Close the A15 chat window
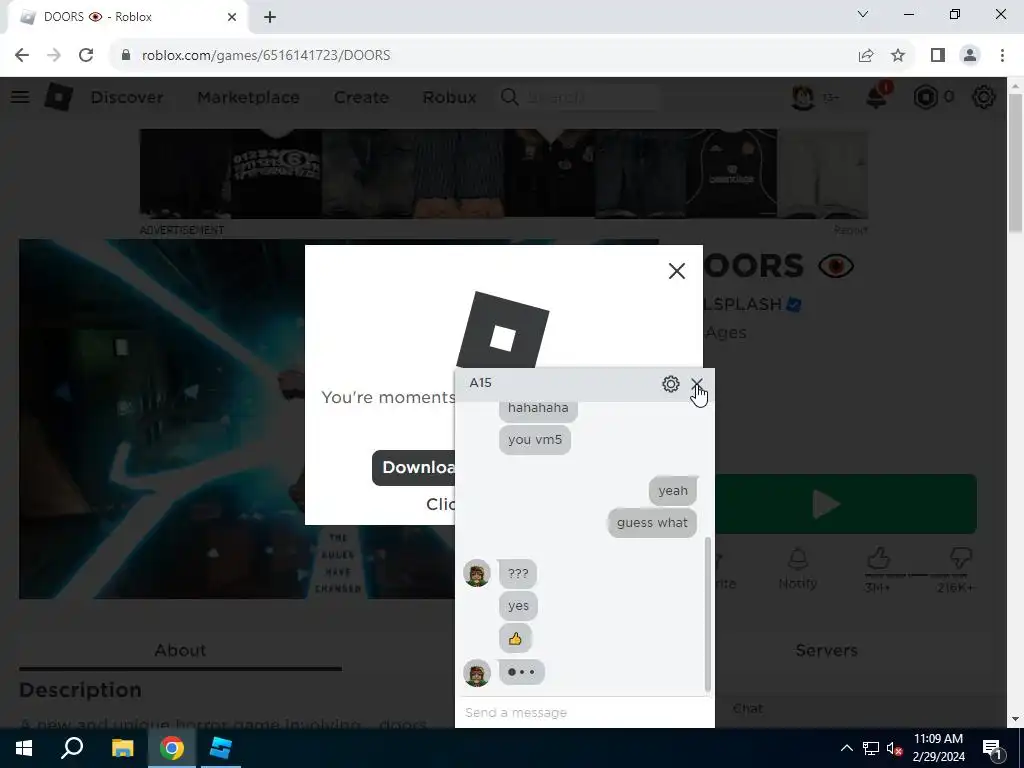 coord(697,384)
